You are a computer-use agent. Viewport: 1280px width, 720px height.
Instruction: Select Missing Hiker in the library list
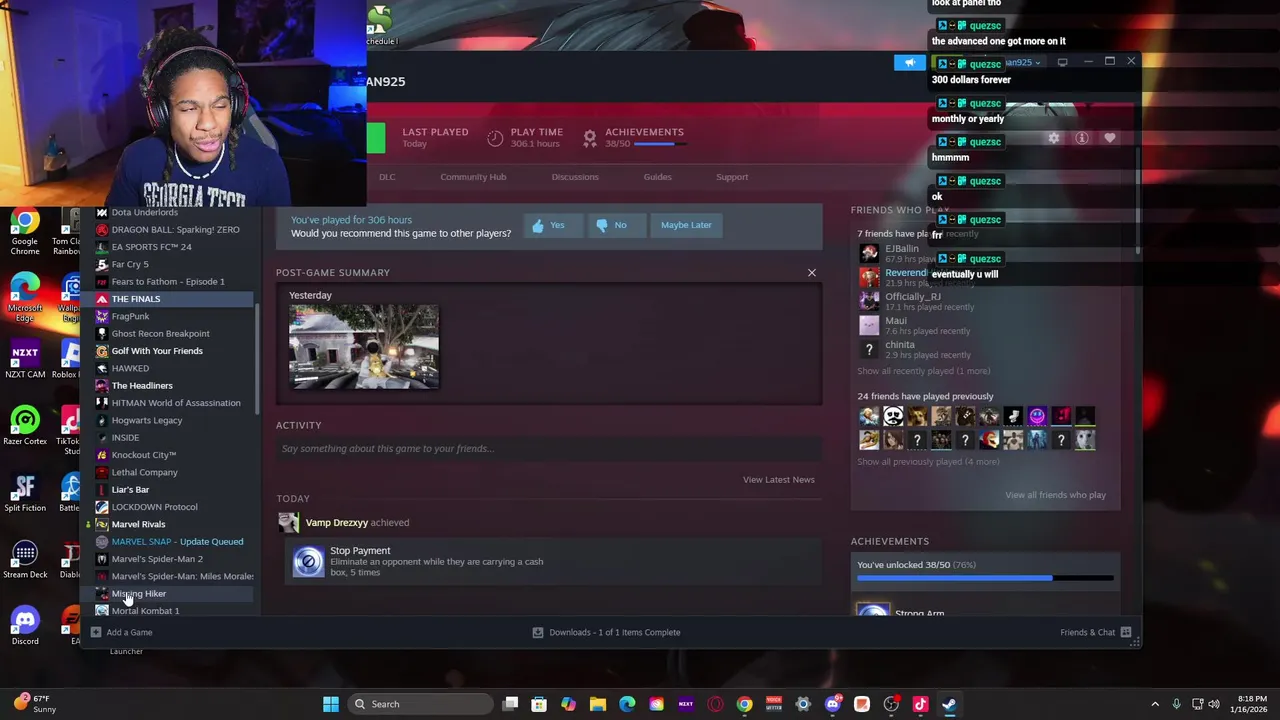[139, 594]
